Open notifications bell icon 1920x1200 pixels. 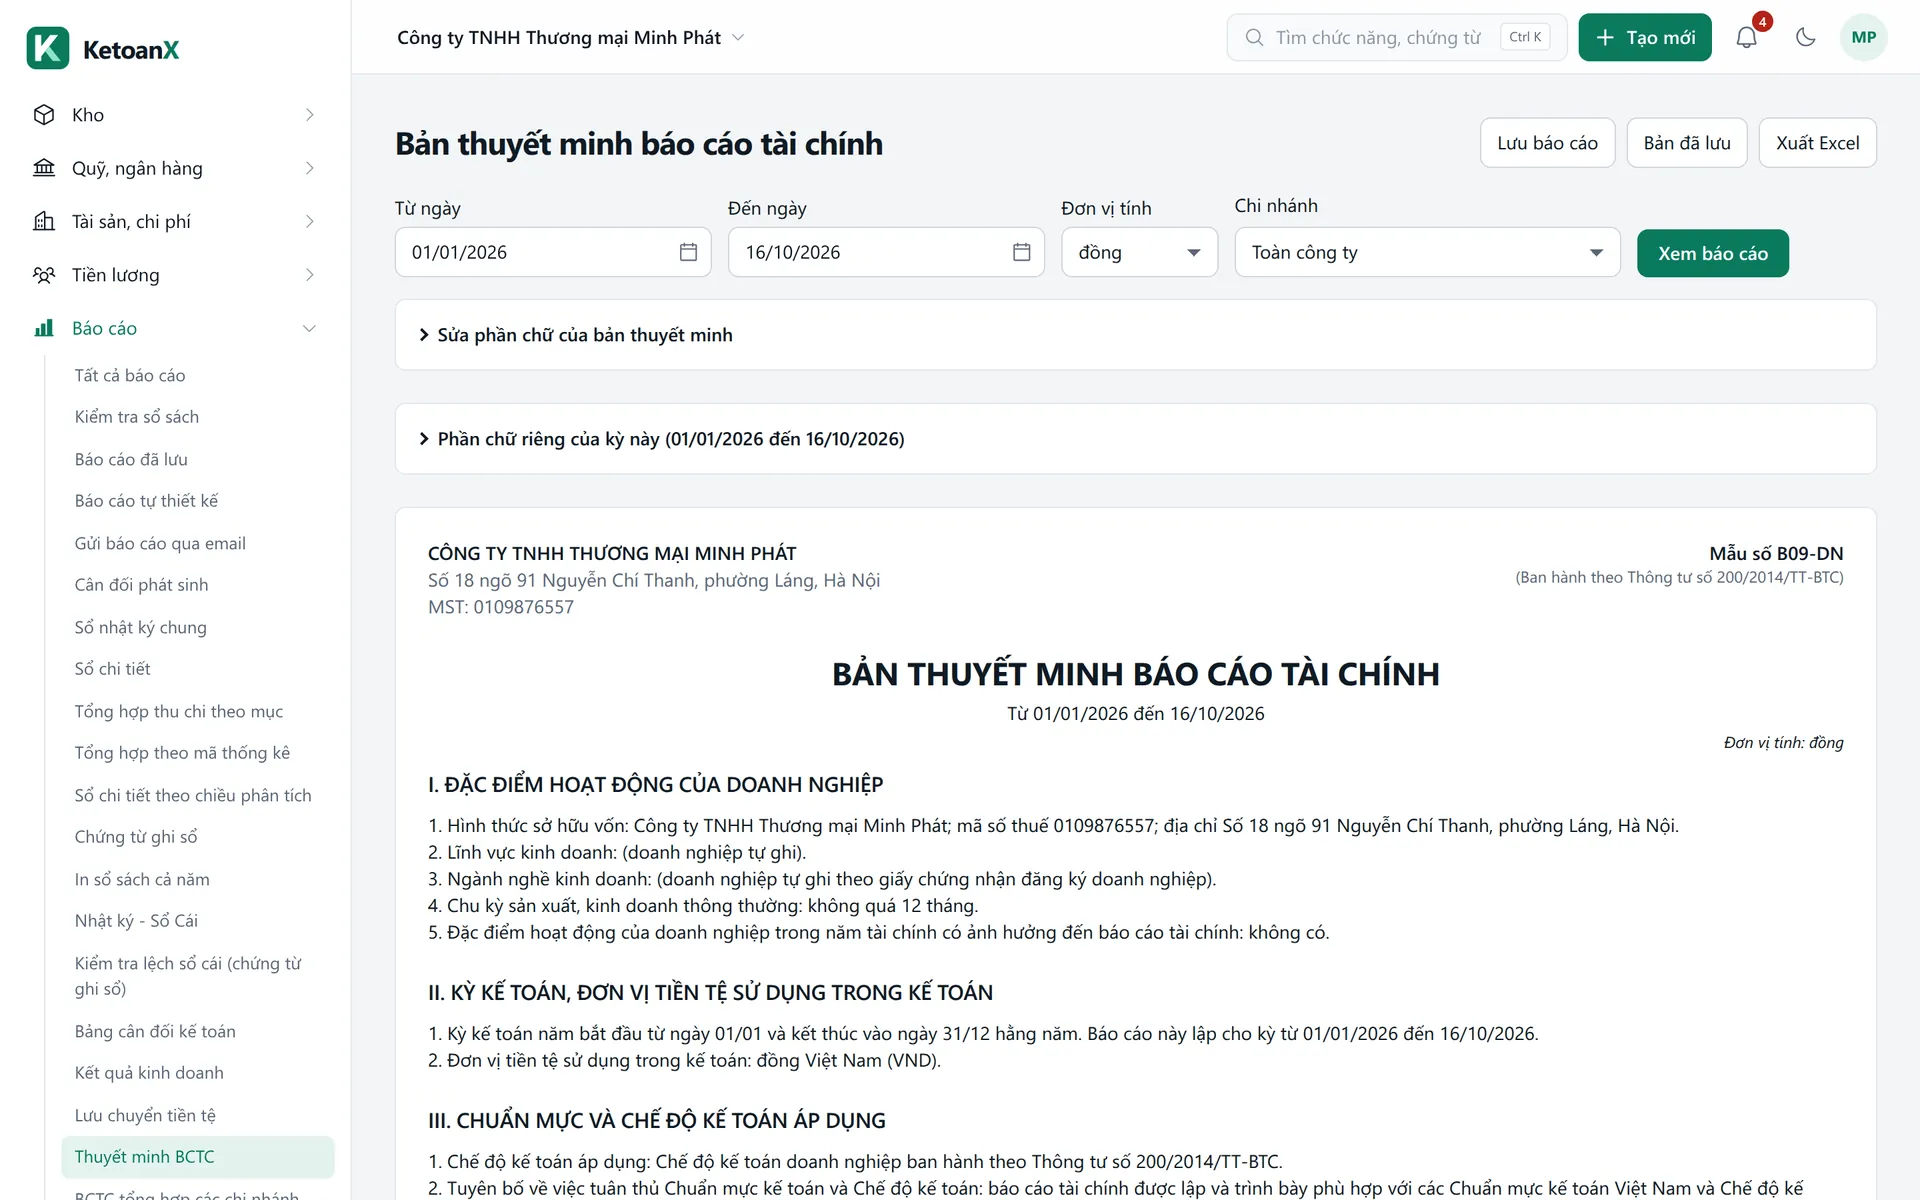point(1746,37)
